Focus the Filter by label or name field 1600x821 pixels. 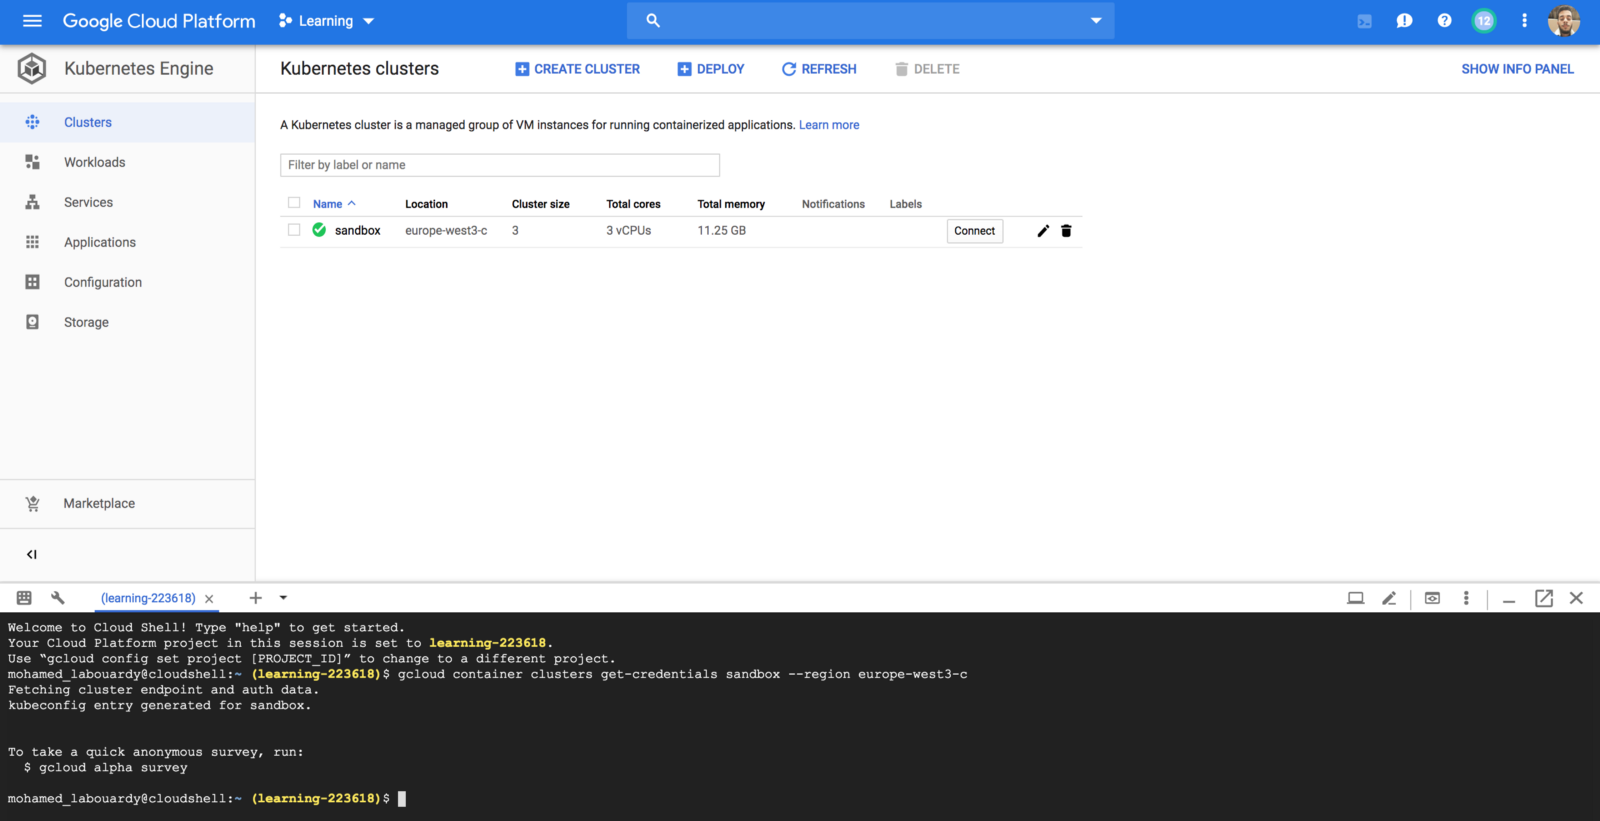click(x=500, y=165)
